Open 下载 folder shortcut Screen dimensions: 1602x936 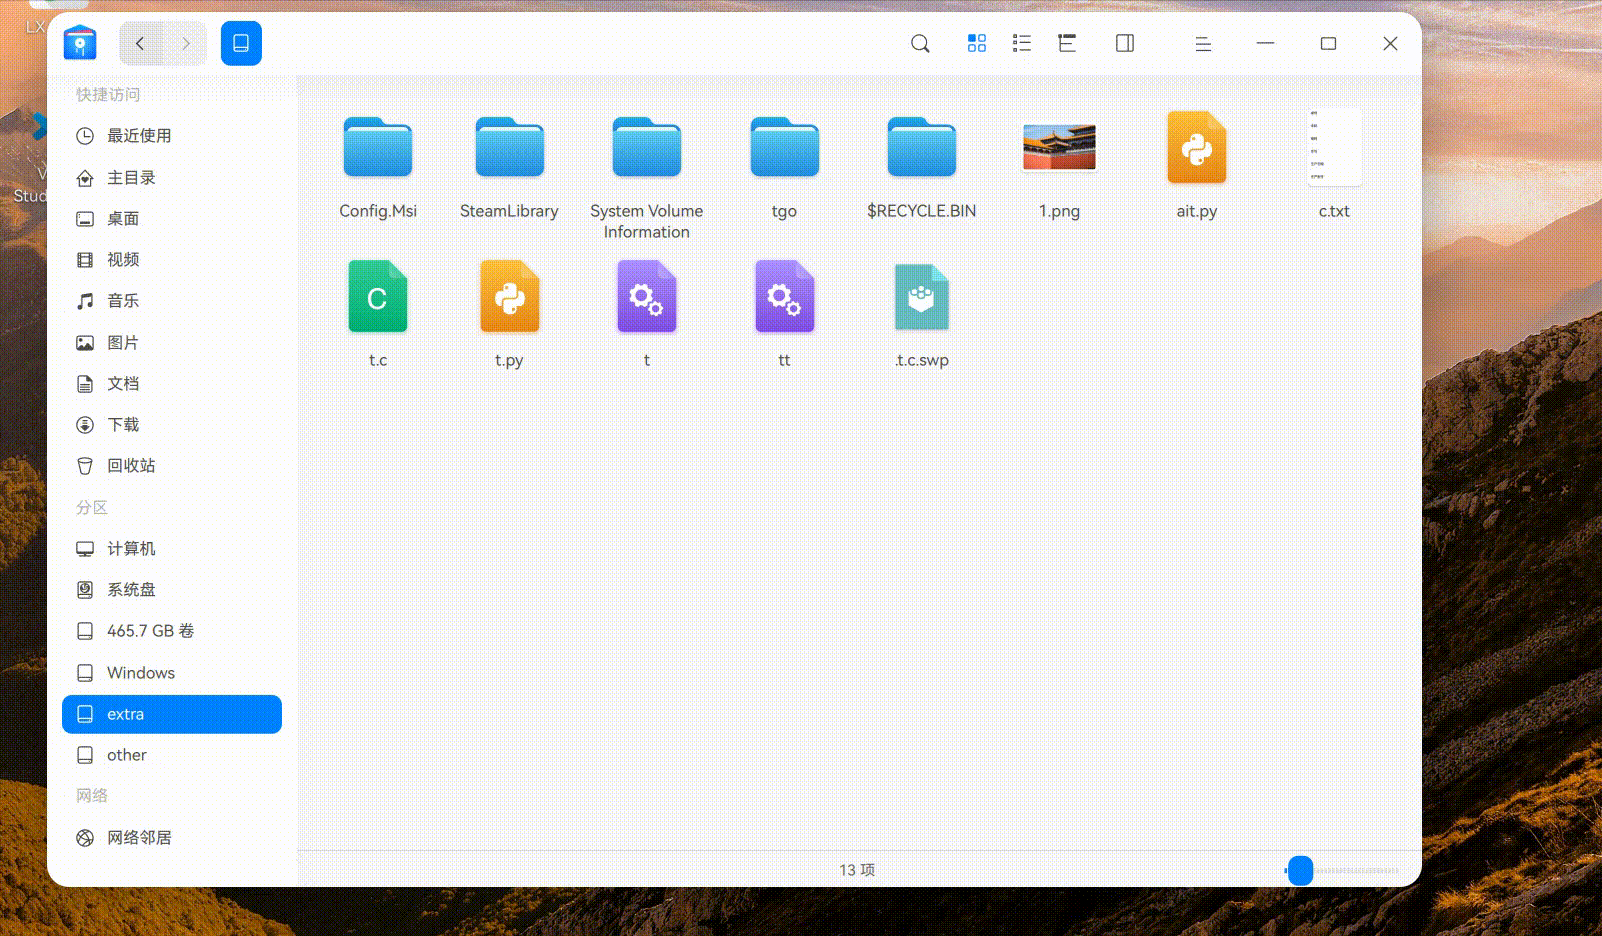[172, 424]
